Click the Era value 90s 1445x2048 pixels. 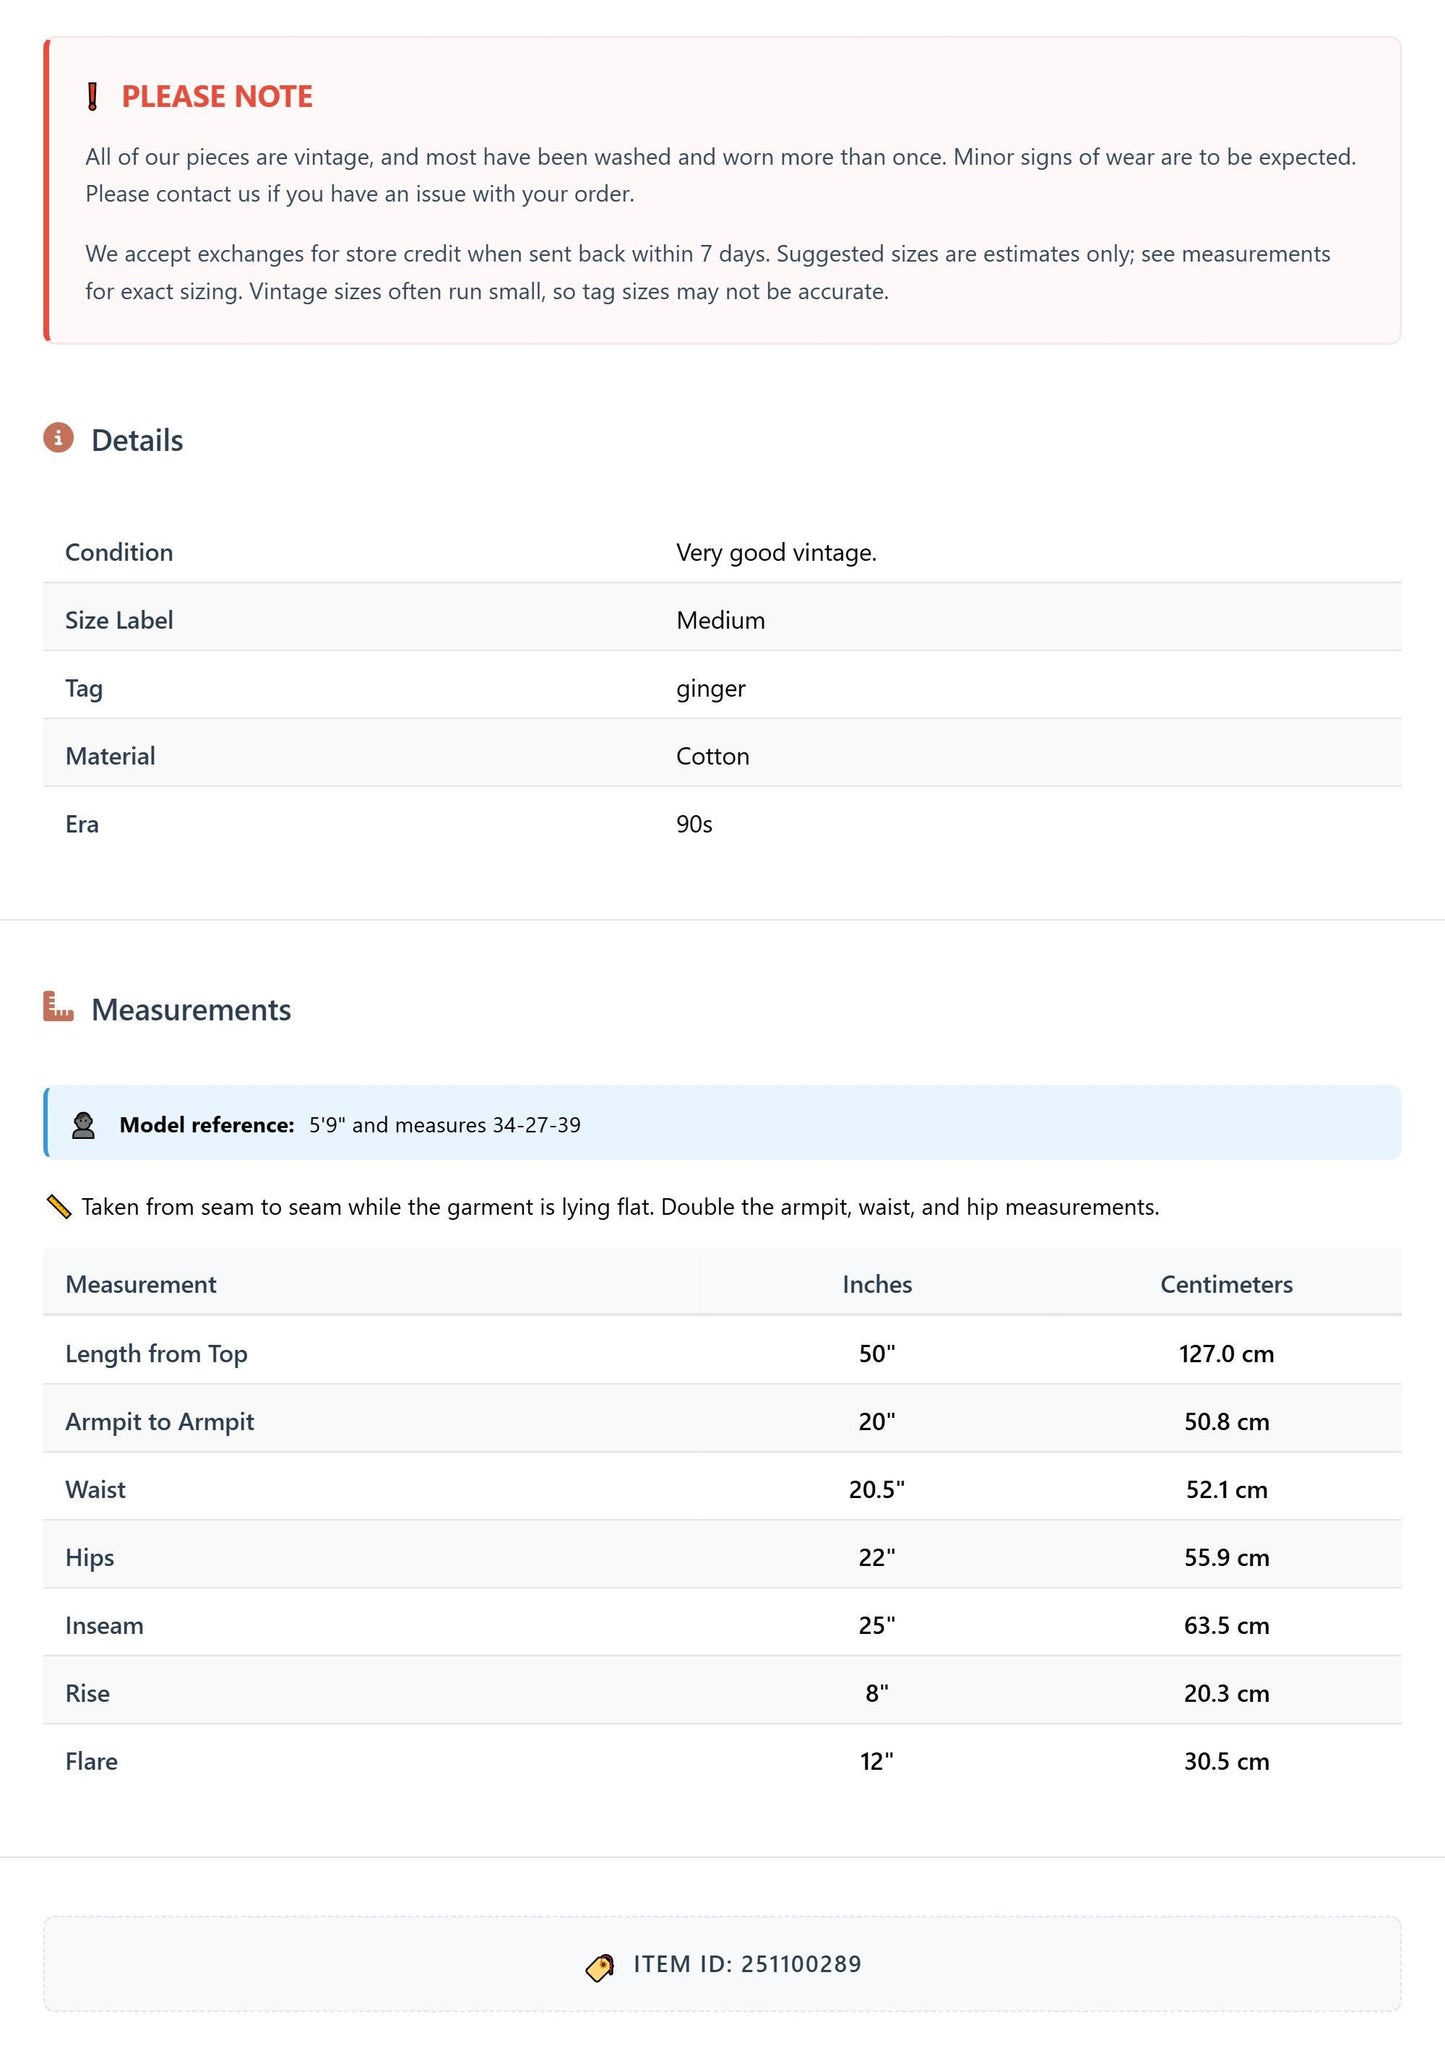[694, 824]
